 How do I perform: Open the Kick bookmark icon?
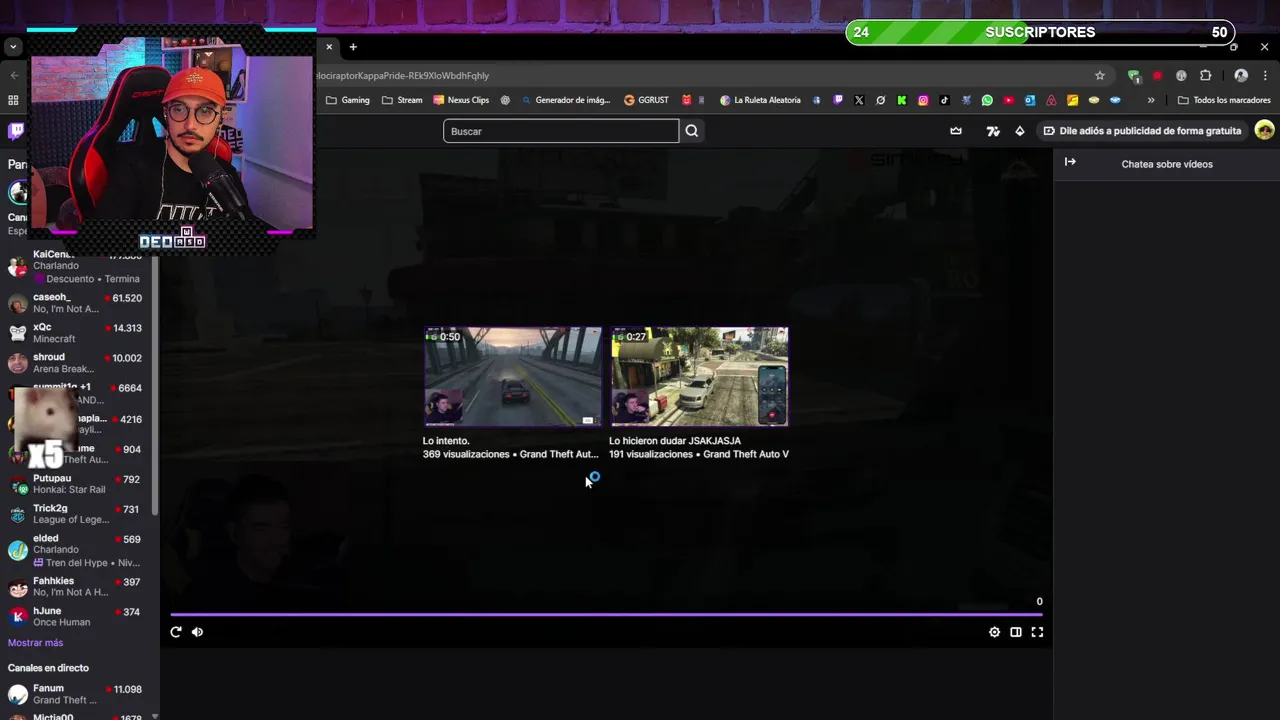tap(902, 100)
